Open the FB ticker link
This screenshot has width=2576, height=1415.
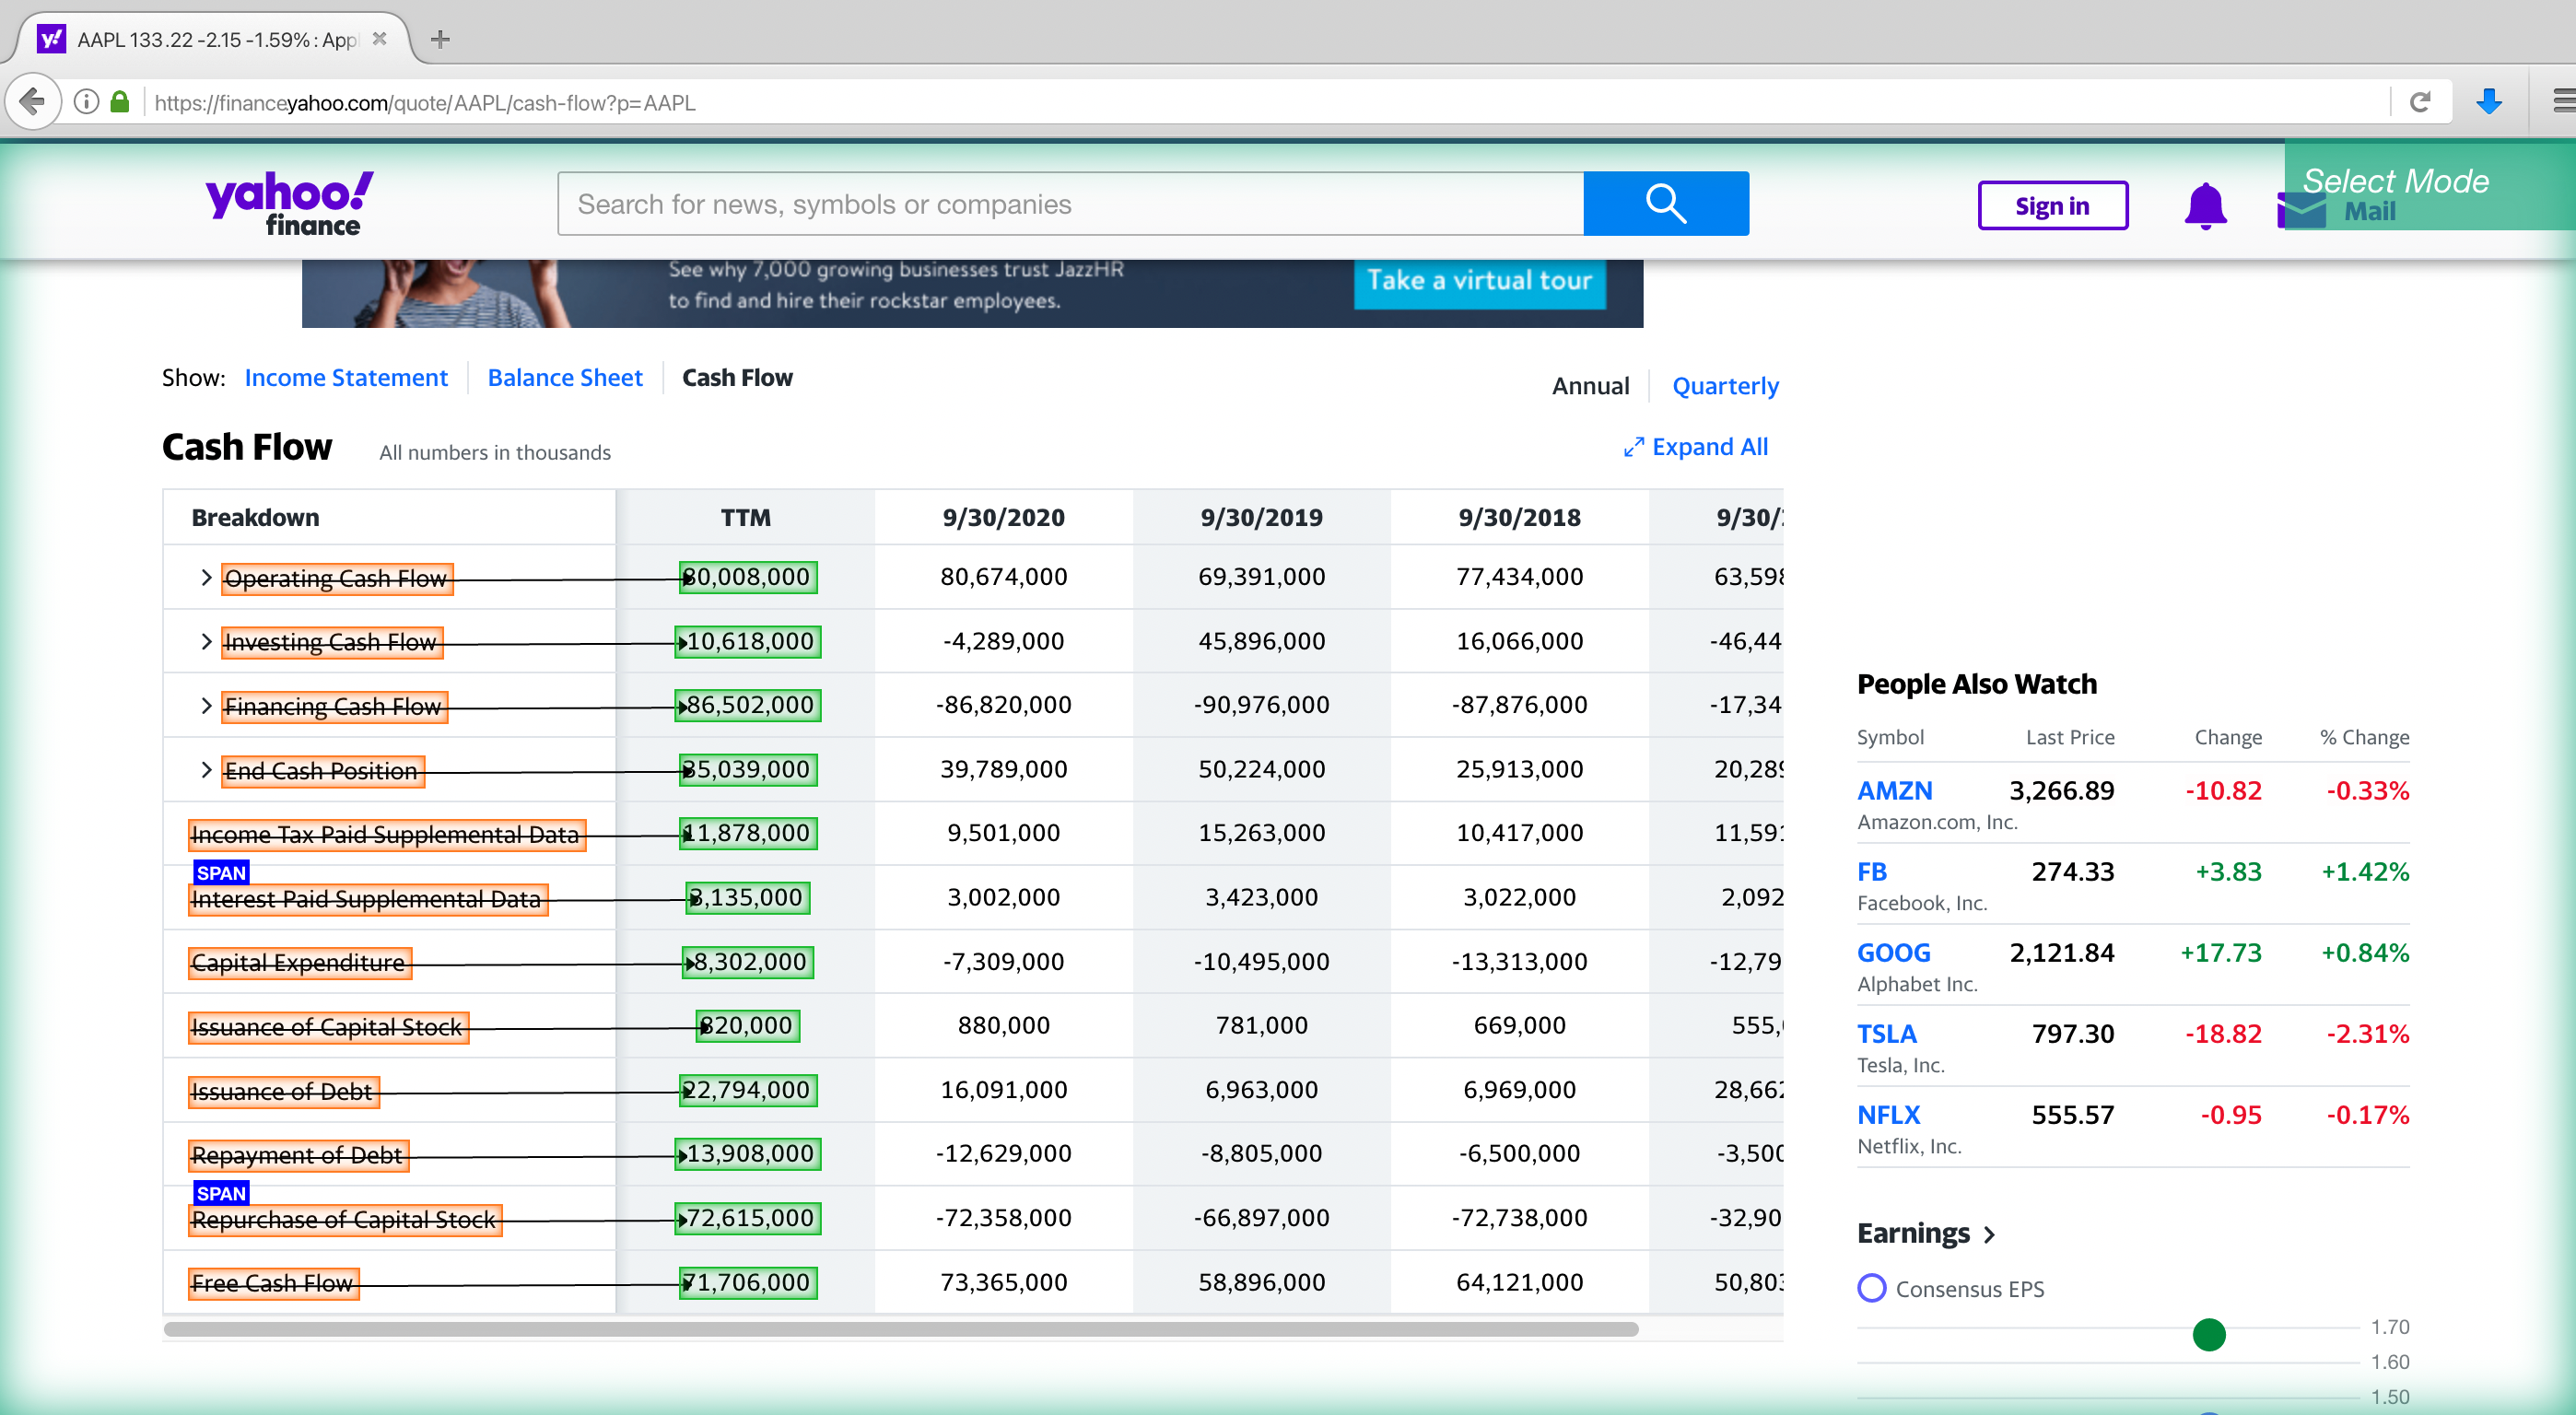[1871, 872]
